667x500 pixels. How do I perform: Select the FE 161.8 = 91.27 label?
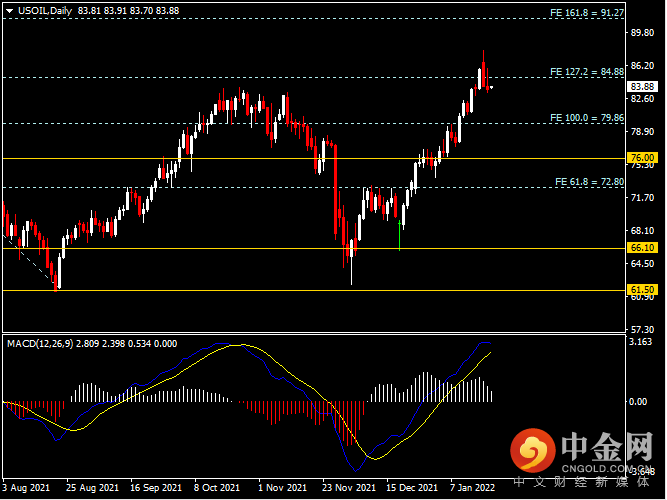click(x=587, y=13)
